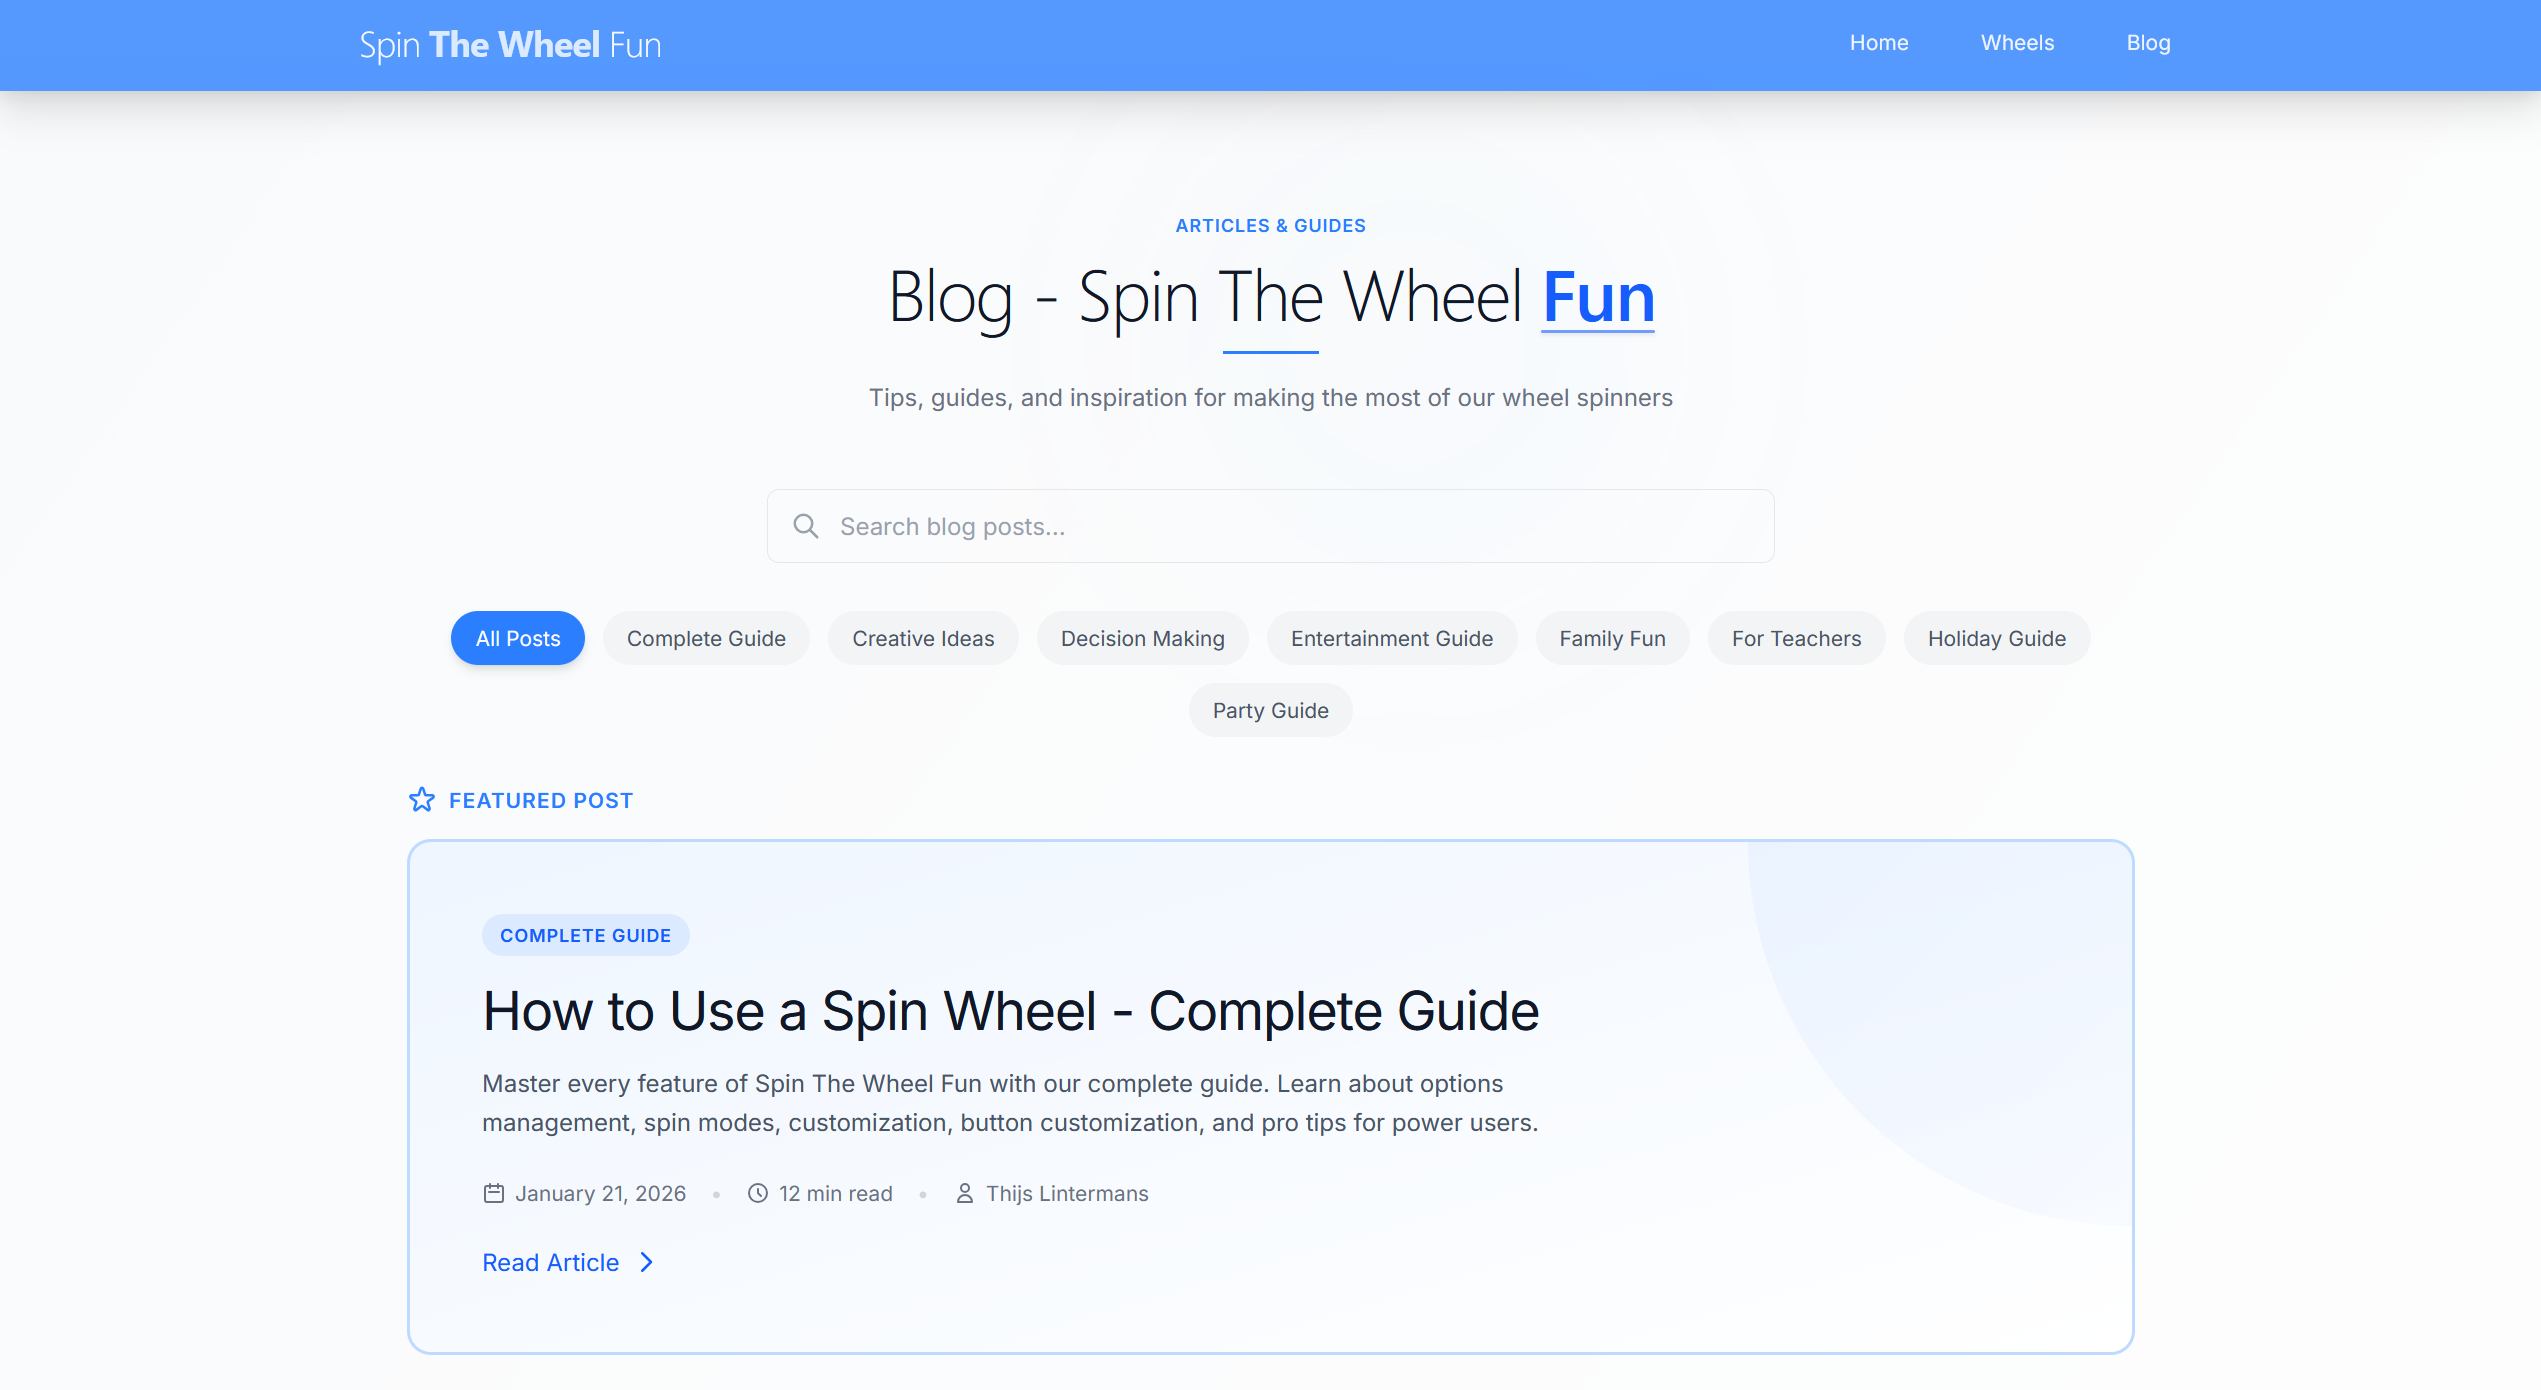Viewport: 2541px width, 1390px height.
Task: Open the Wheels navigation item
Action: point(2017,42)
